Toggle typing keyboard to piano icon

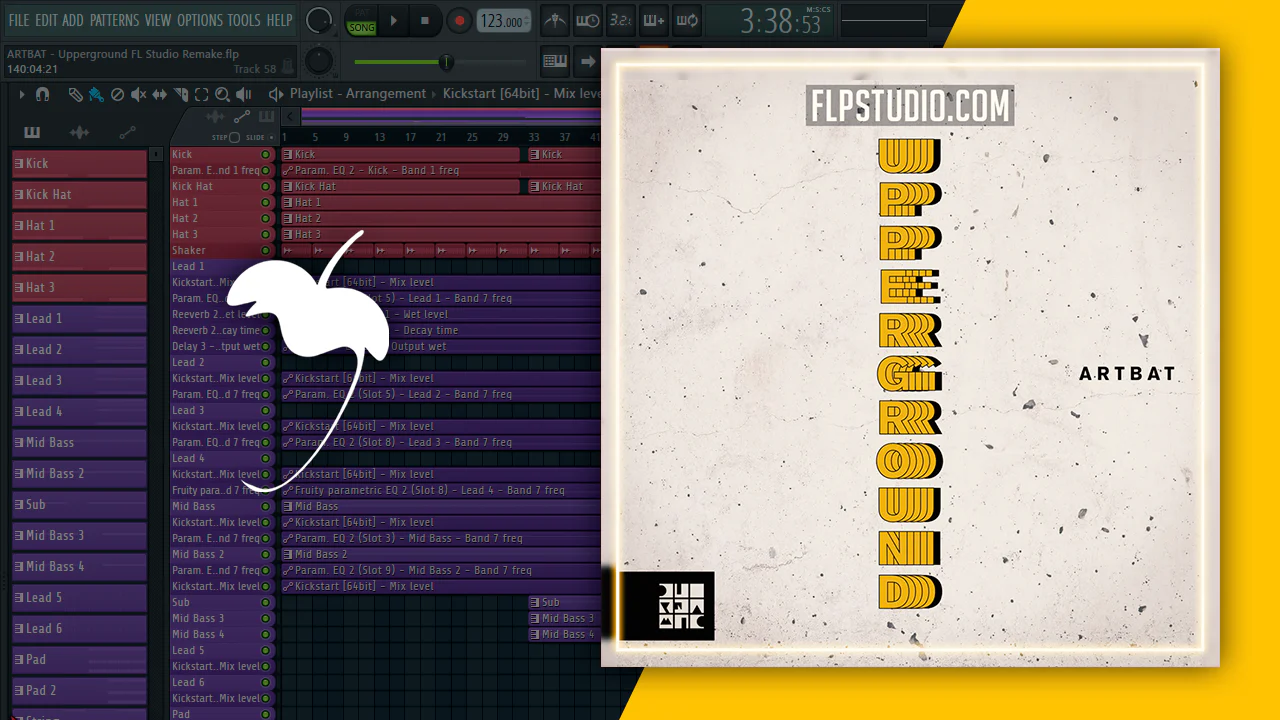(555, 61)
